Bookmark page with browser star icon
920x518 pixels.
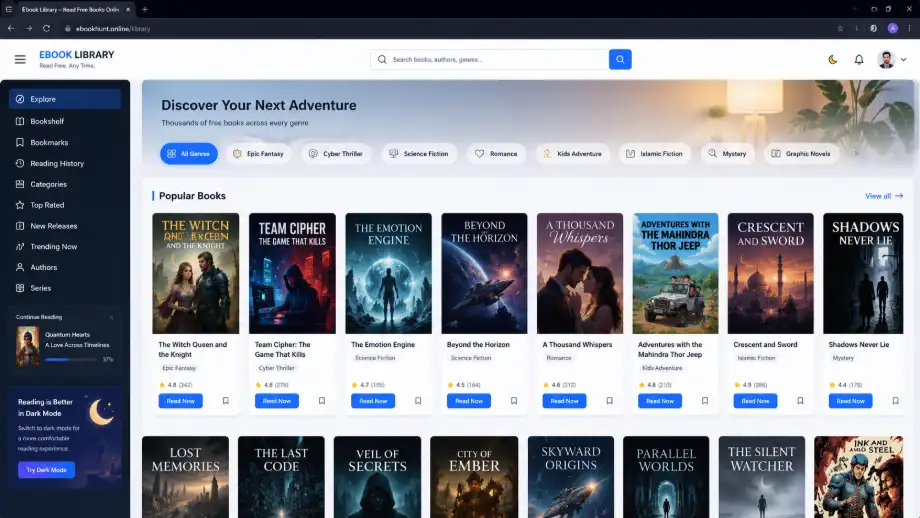point(840,28)
